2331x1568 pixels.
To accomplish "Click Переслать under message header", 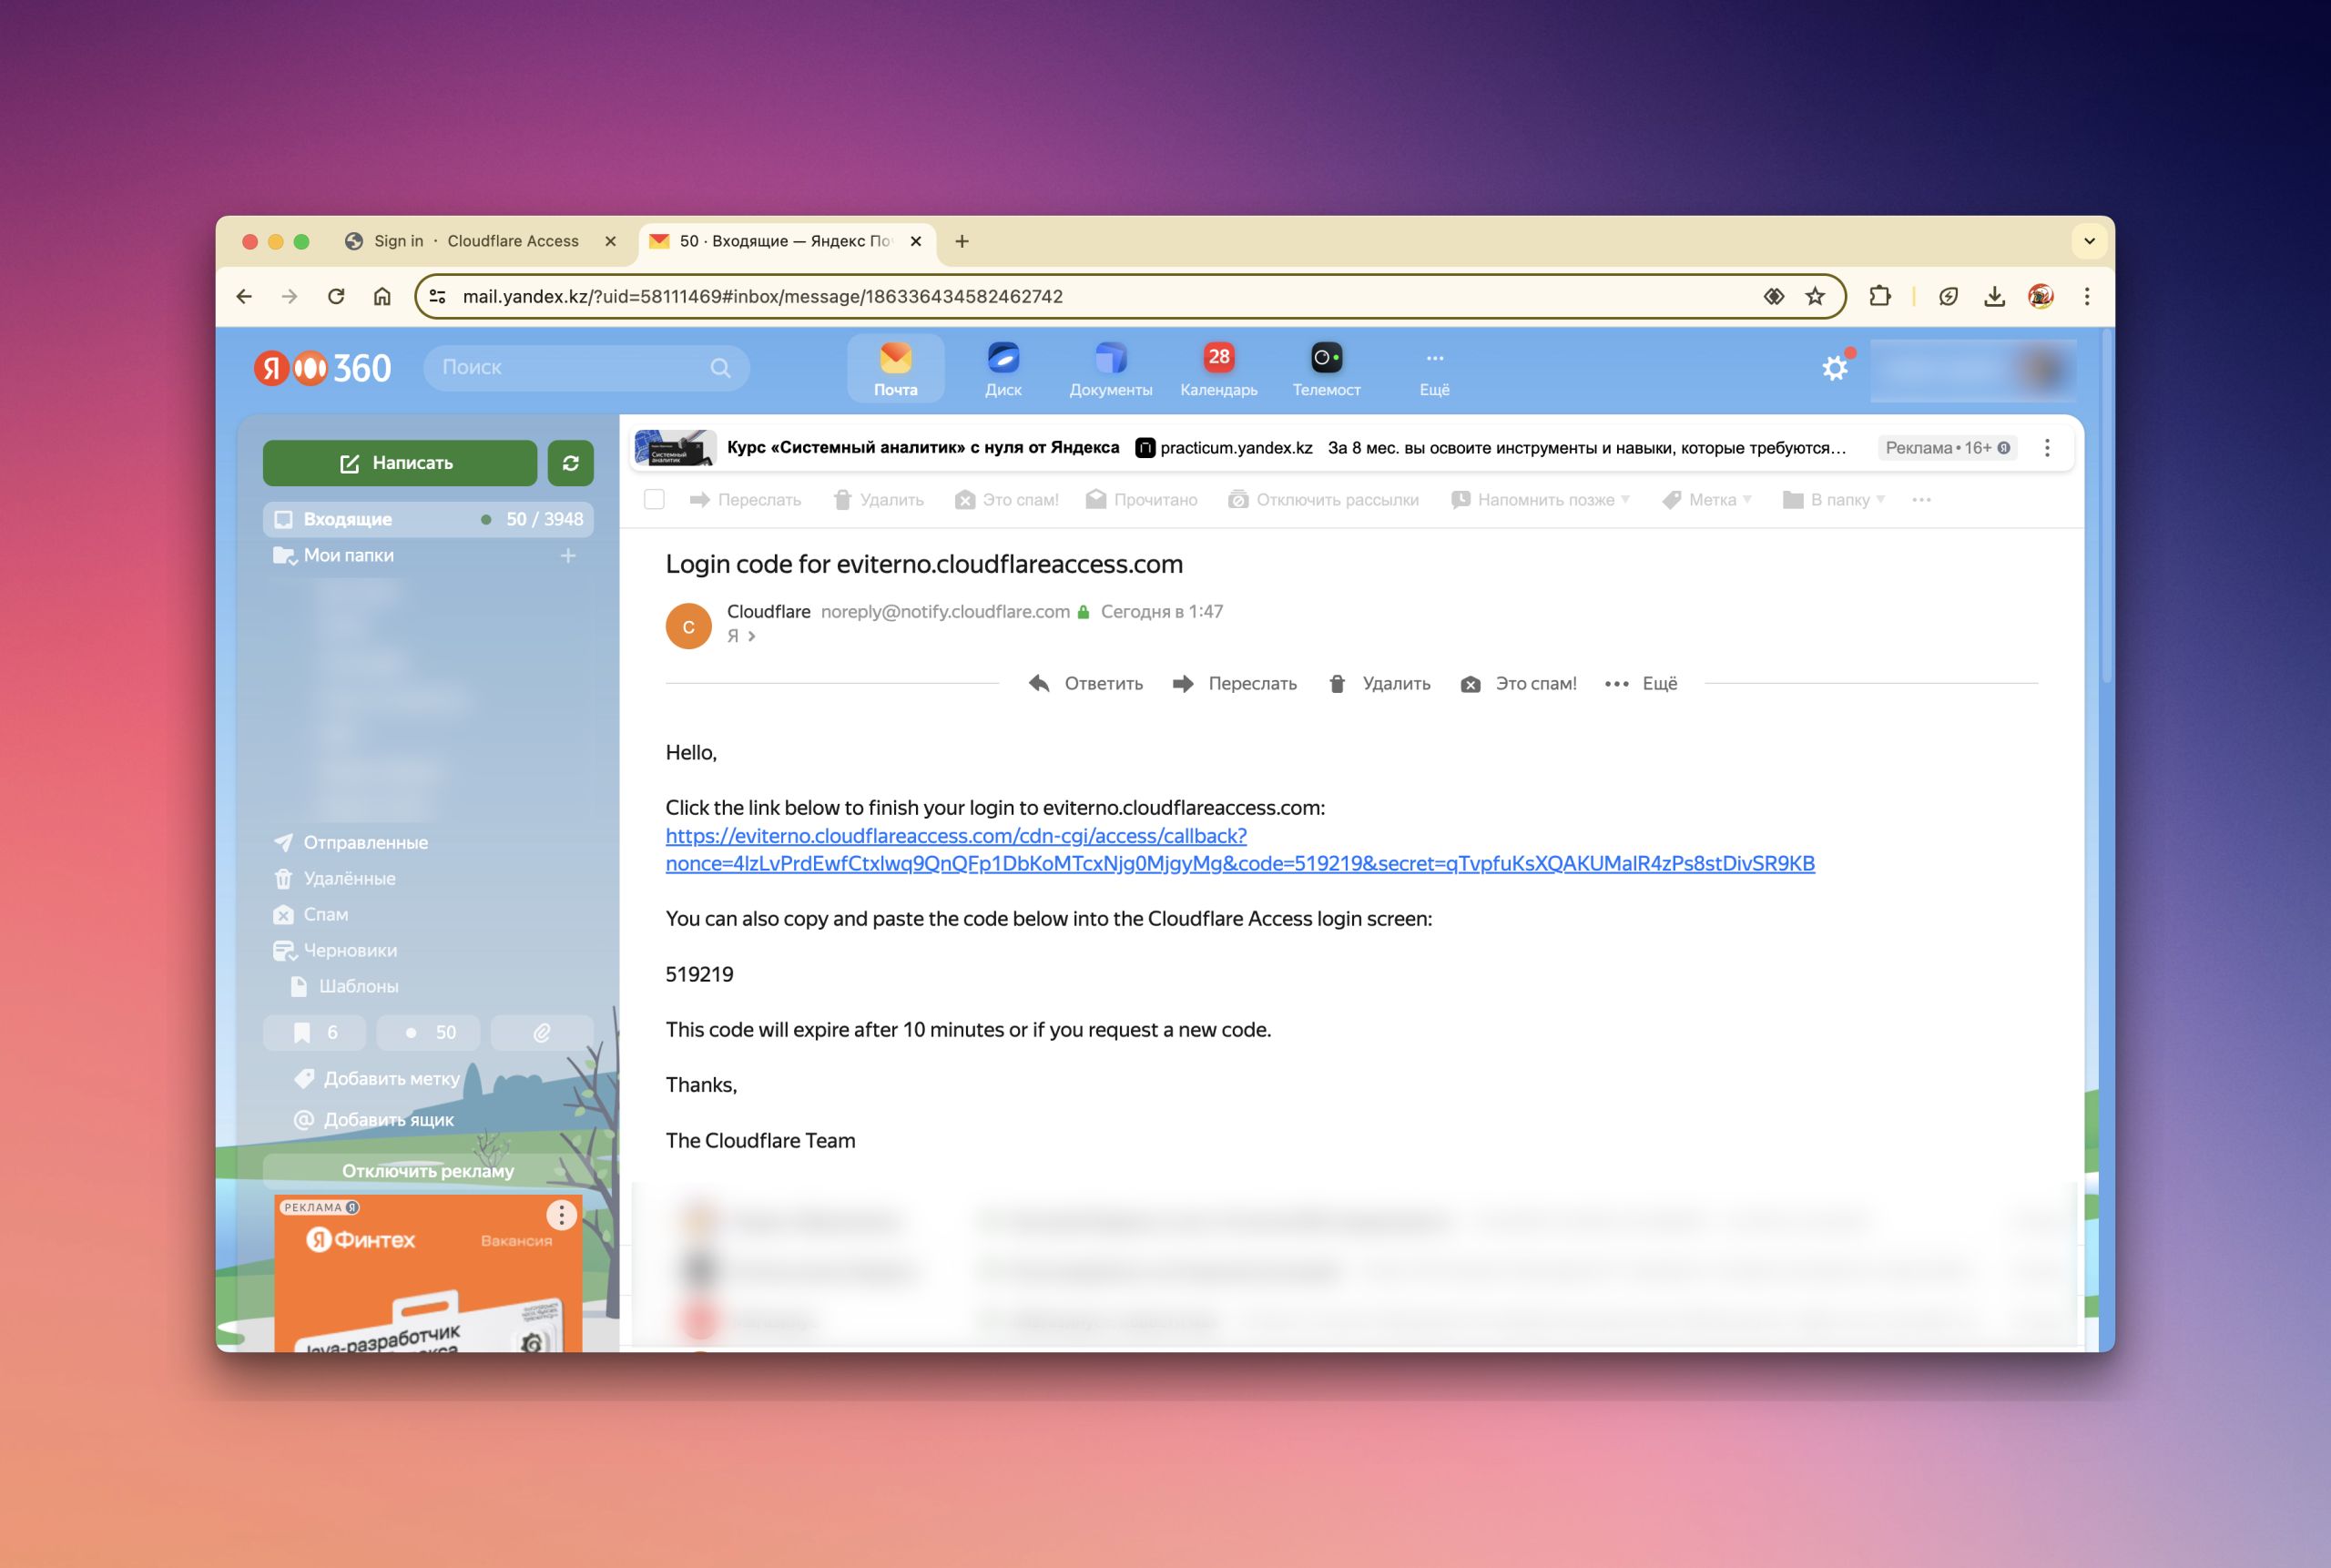I will 1235,684.
